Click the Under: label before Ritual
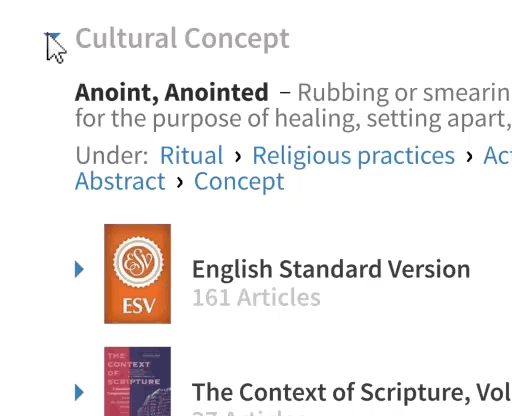512x416 pixels. 112,156
